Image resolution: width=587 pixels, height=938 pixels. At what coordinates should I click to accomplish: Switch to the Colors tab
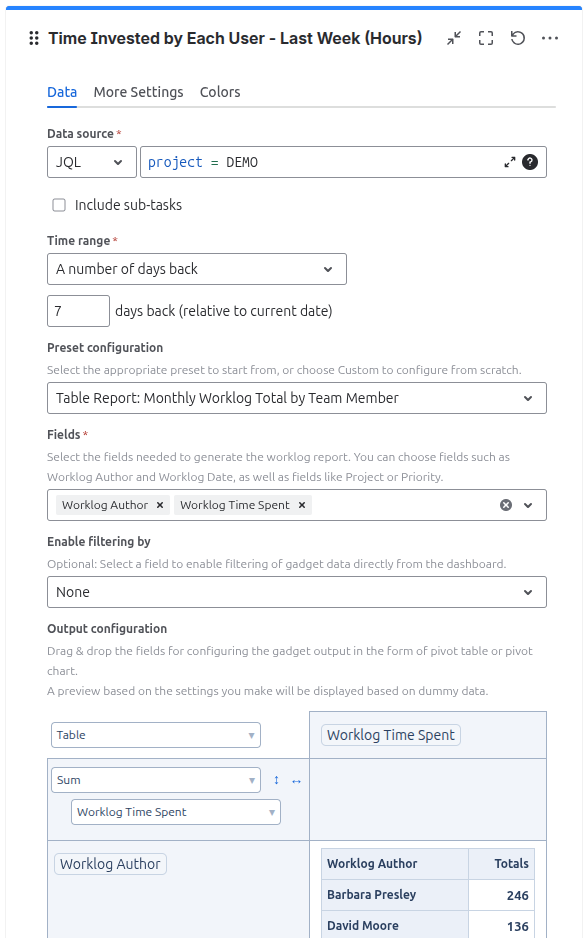click(220, 92)
